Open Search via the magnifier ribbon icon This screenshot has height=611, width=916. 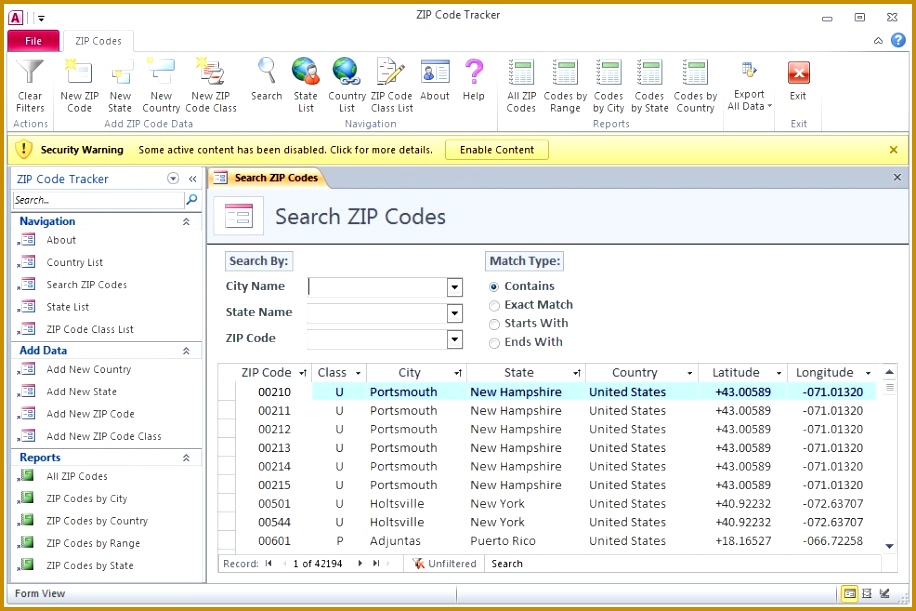click(266, 71)
